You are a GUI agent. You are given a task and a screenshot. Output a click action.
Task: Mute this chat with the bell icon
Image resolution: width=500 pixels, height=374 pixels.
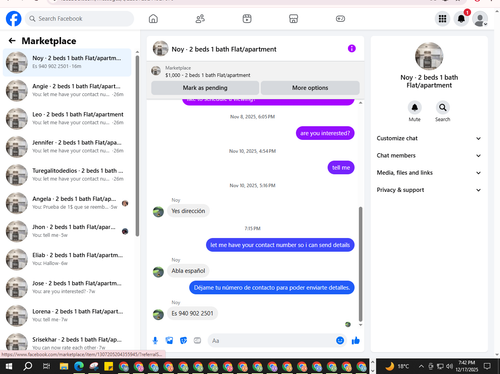(x=415, y=108)
